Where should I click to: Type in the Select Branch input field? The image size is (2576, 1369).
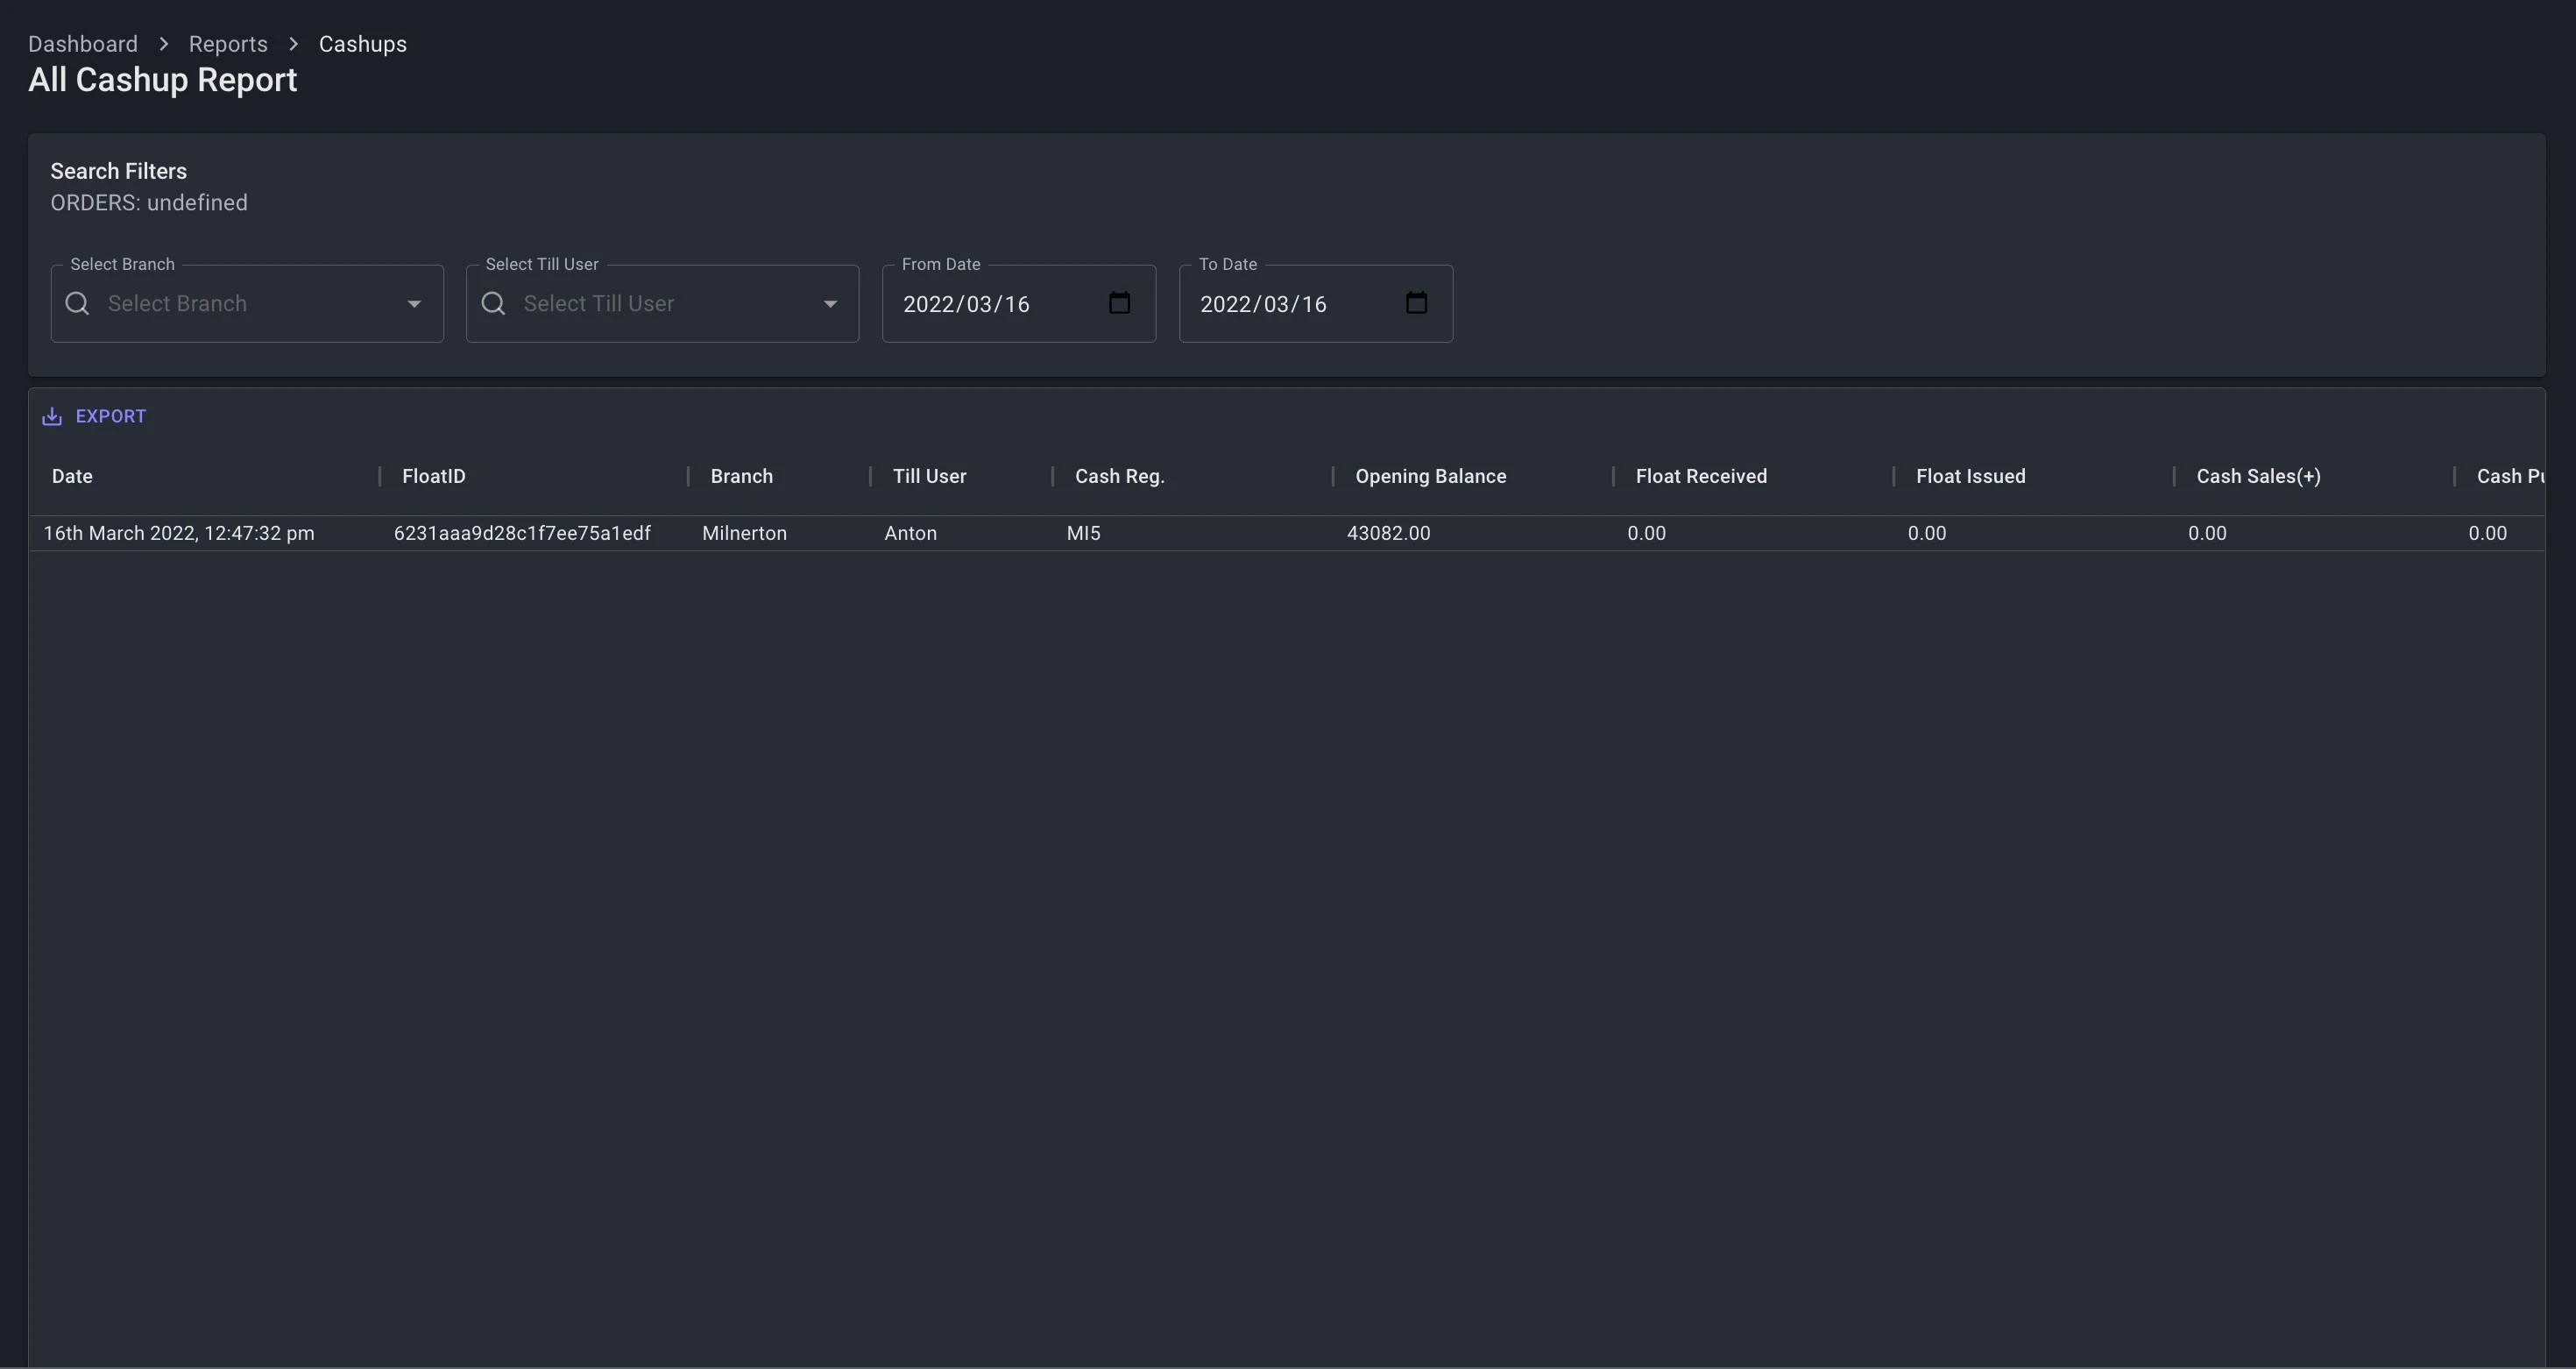(x=250, y=304)
